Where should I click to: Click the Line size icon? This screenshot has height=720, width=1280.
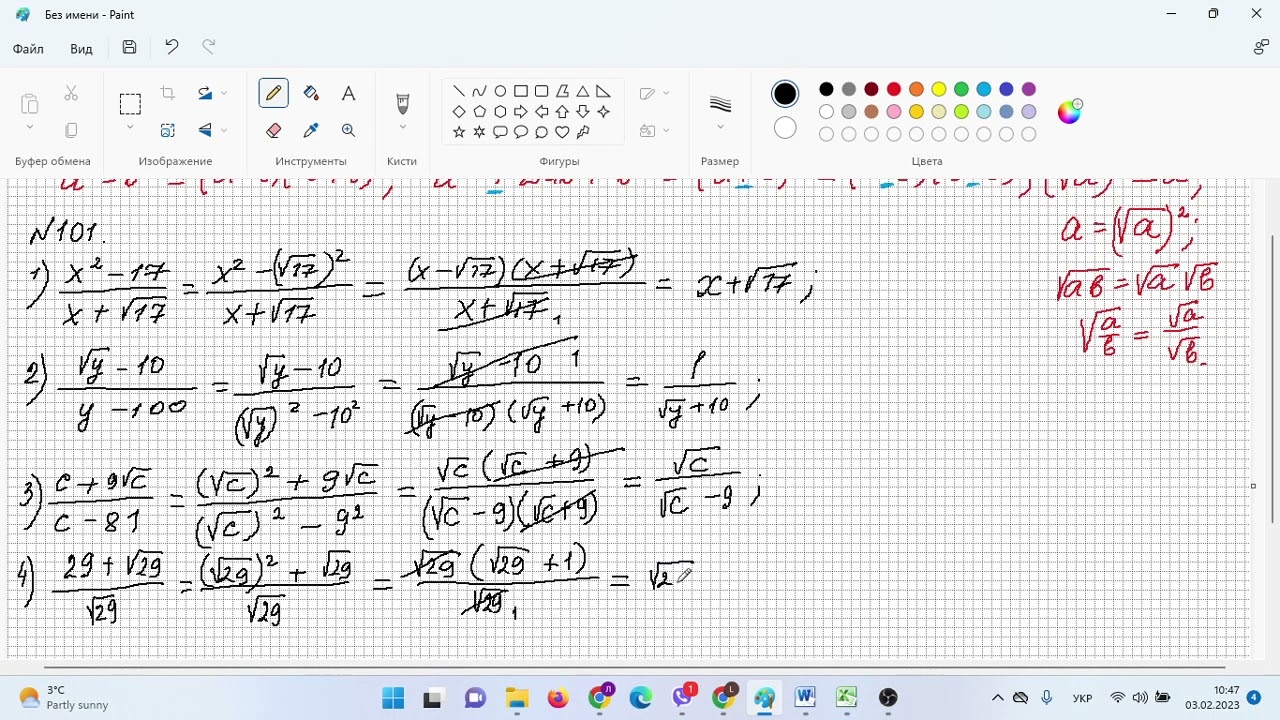(x=720, y=104)
